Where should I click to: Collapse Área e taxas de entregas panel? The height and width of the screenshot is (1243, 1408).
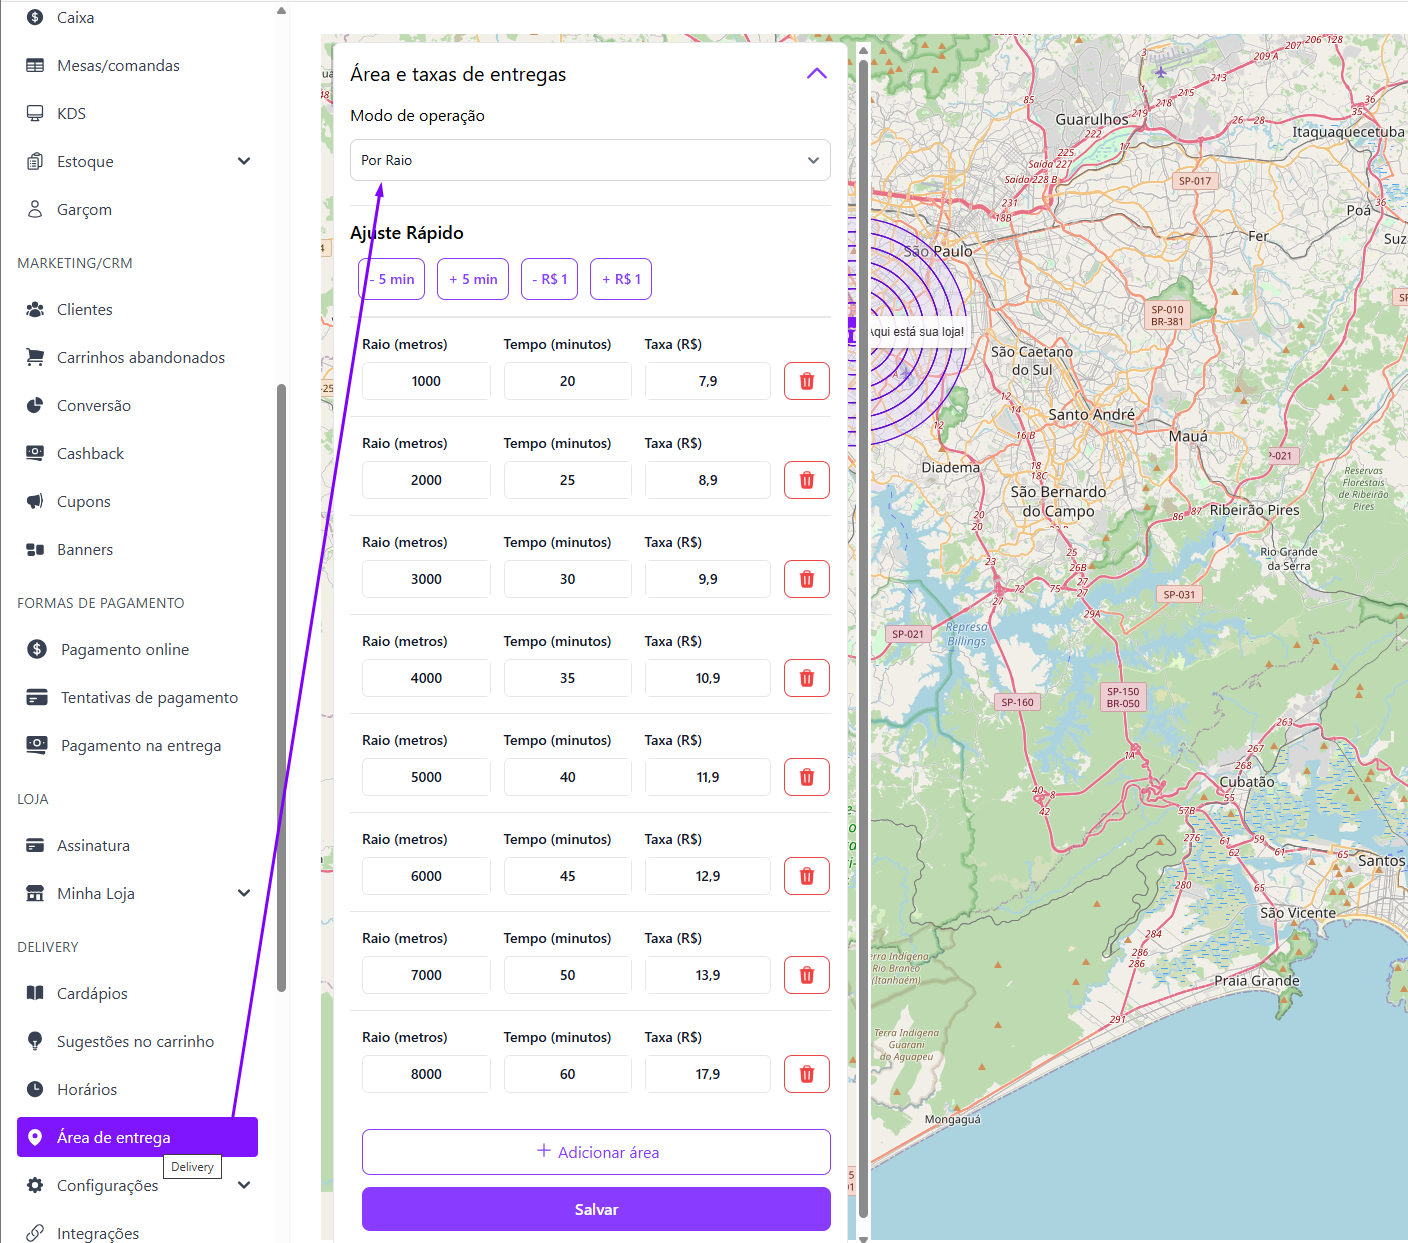point(816,74)
